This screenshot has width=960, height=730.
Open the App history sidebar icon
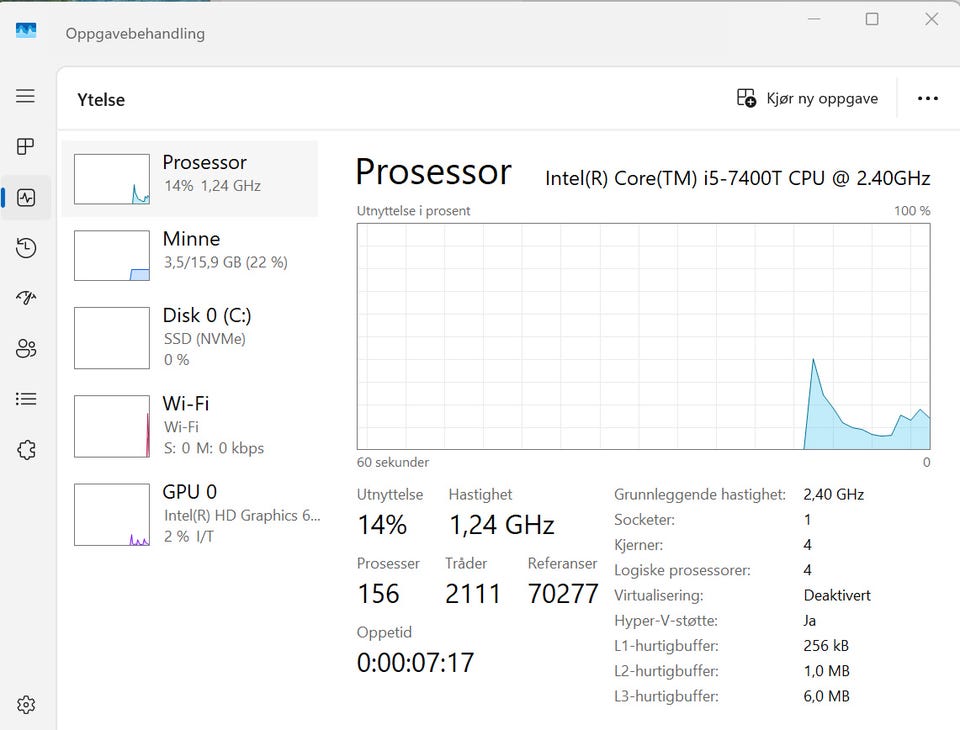(26, 247)
